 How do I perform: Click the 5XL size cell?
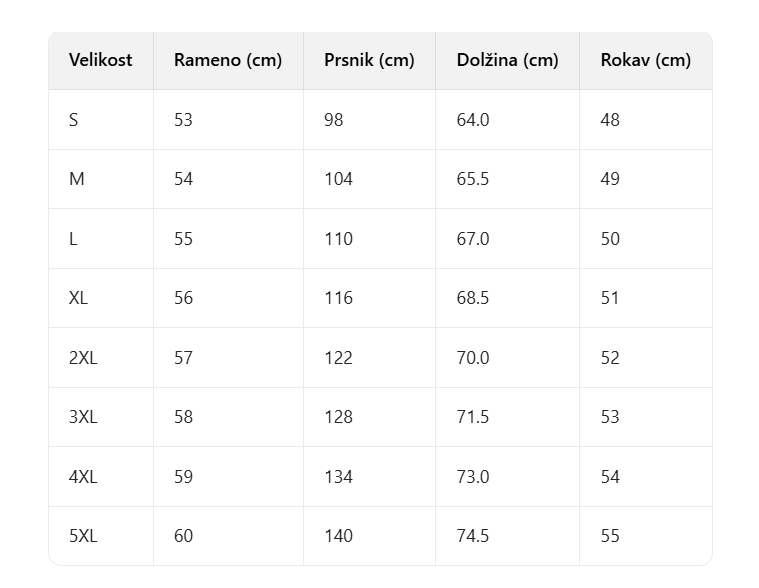point(83,536)
